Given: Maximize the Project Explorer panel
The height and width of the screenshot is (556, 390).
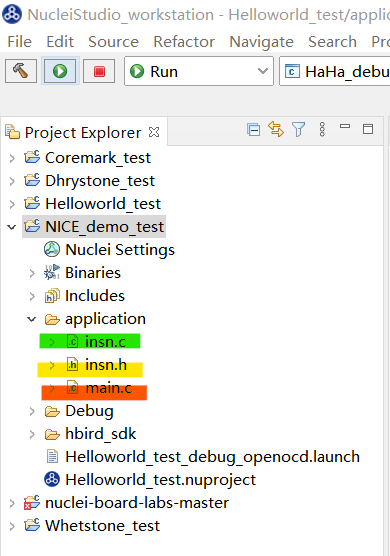Looking at the screenshot, I should point(368,129).
